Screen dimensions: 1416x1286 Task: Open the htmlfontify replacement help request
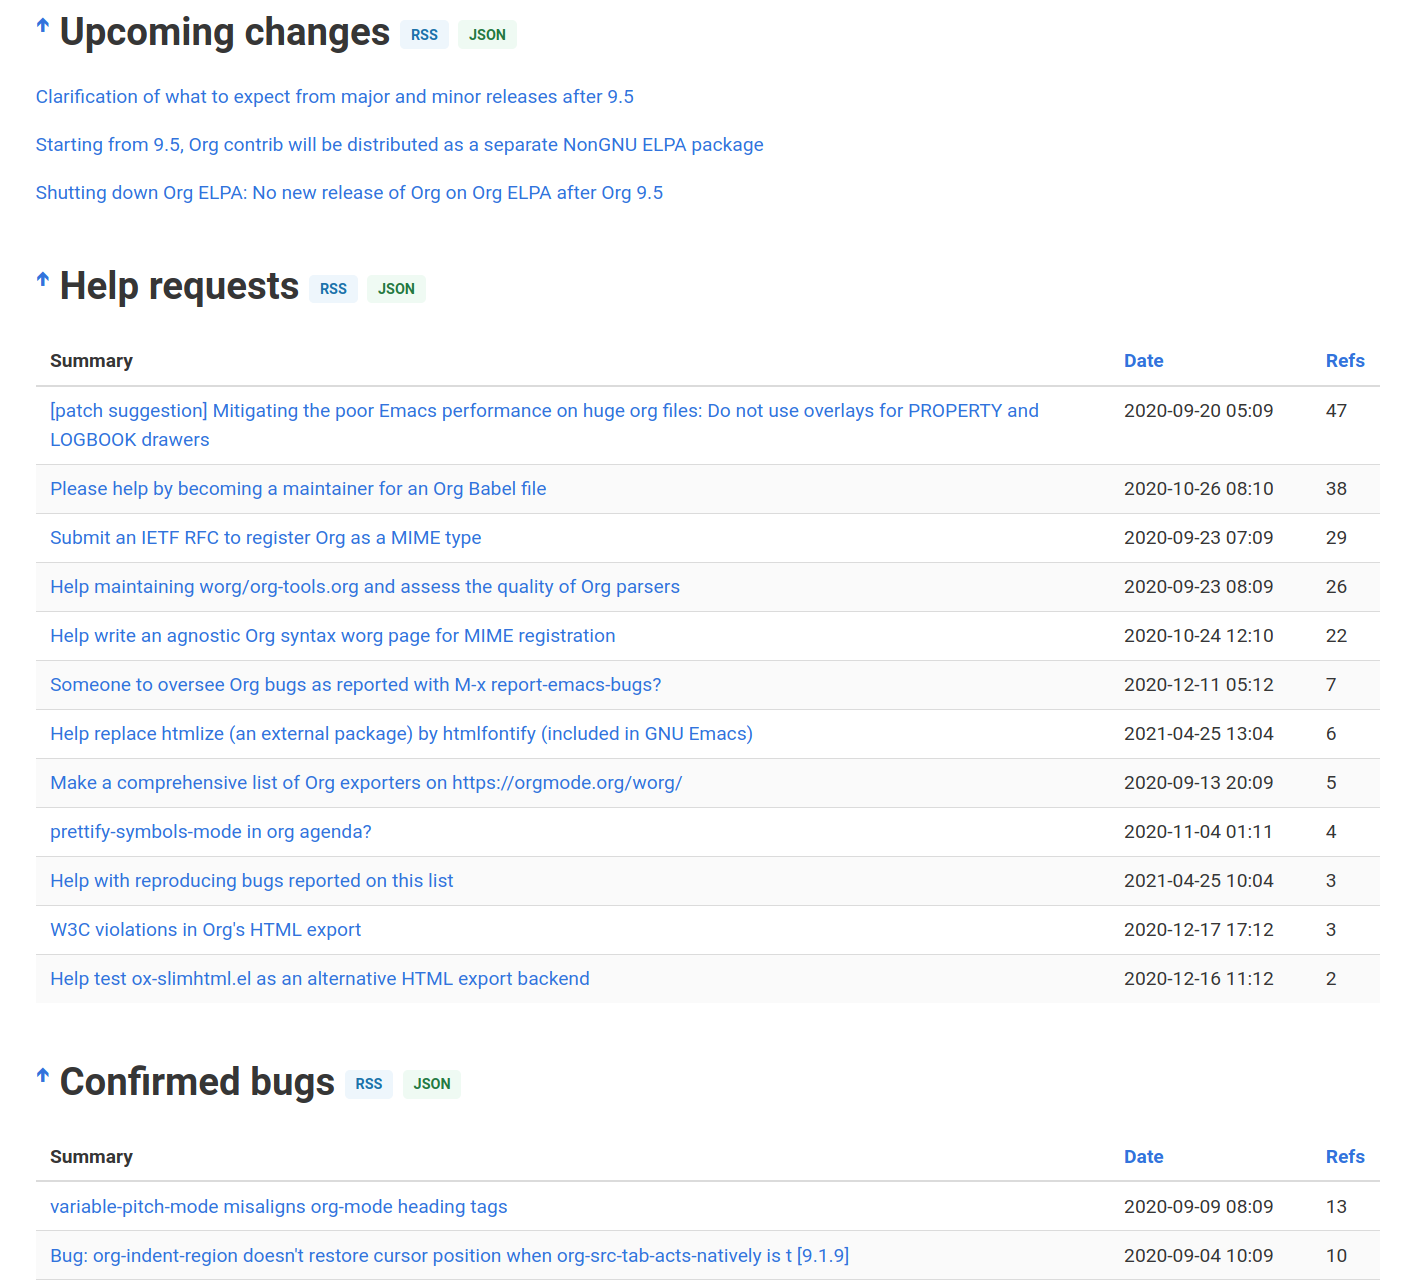click(x=401, y=733)
